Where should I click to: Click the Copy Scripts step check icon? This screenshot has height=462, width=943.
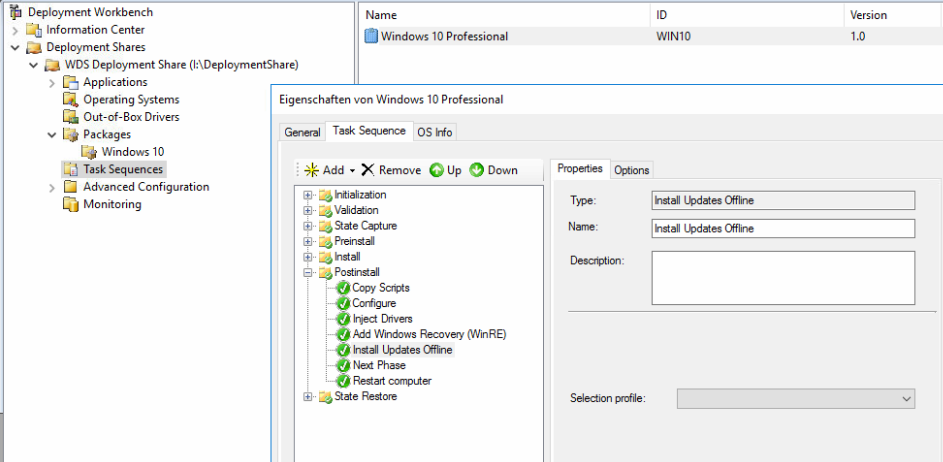343,288
